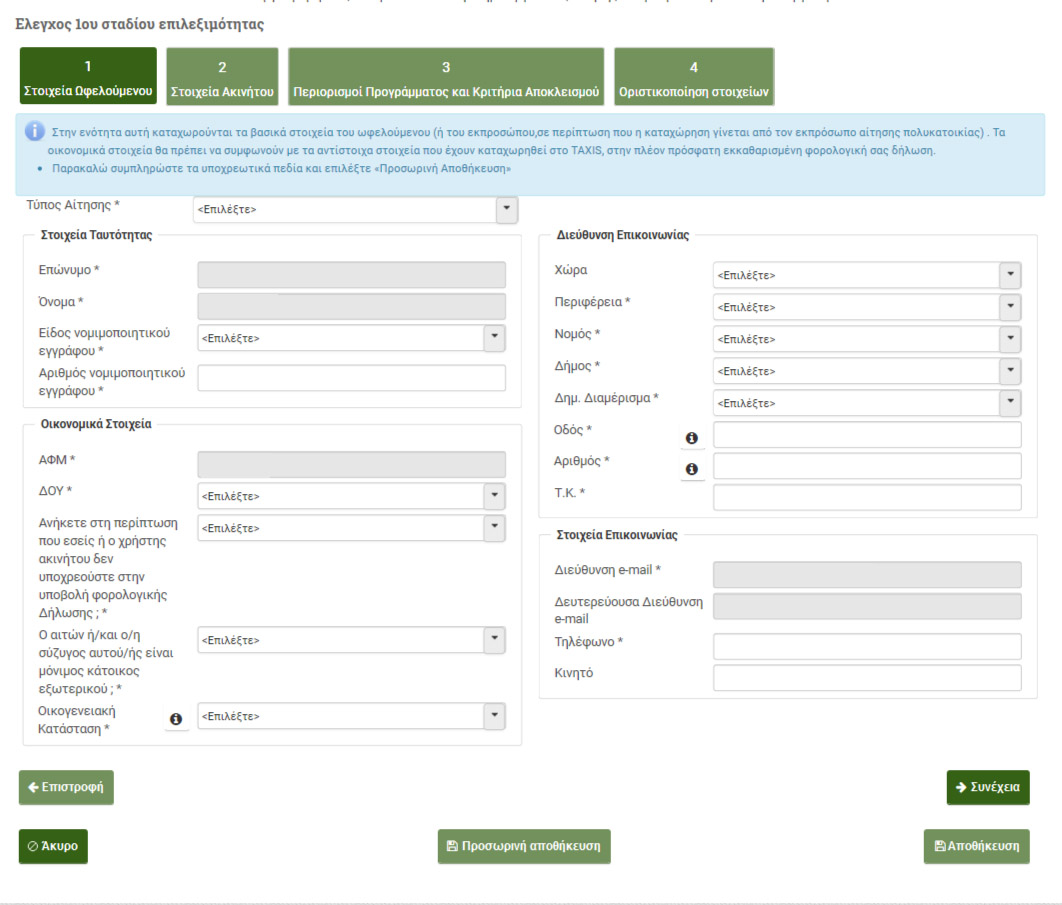Click info icon beside Οικογενειακή Κατάσταση

[x=176, y=718]
